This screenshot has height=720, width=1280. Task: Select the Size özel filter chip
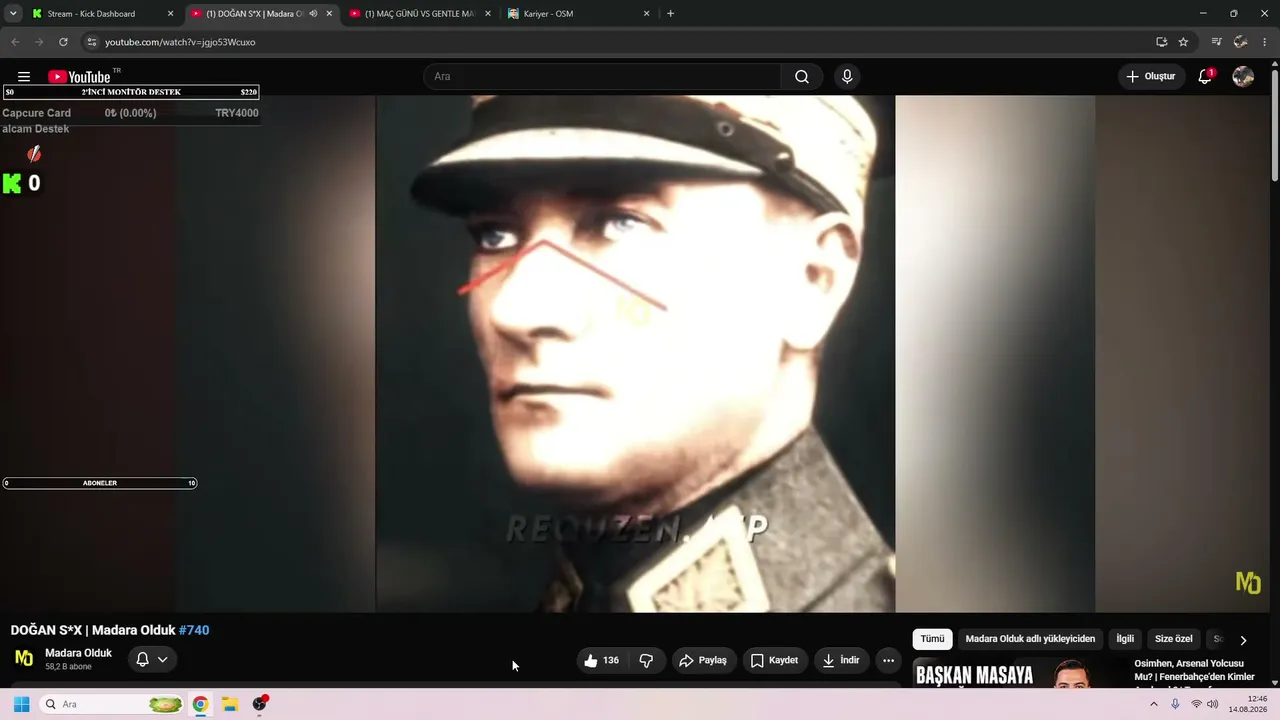(x=1174, y=639)
